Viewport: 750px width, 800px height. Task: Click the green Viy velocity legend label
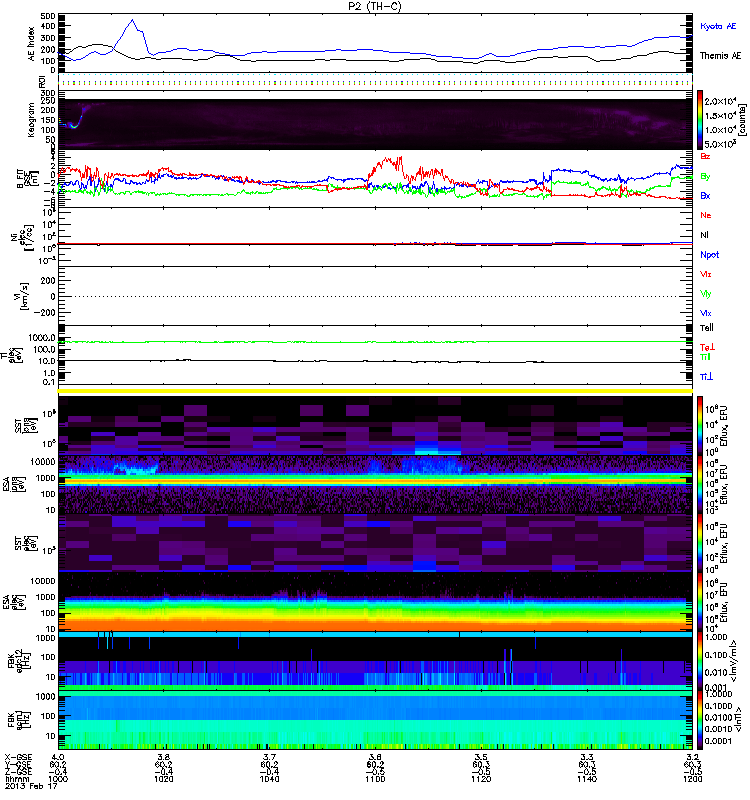point(706,294)
